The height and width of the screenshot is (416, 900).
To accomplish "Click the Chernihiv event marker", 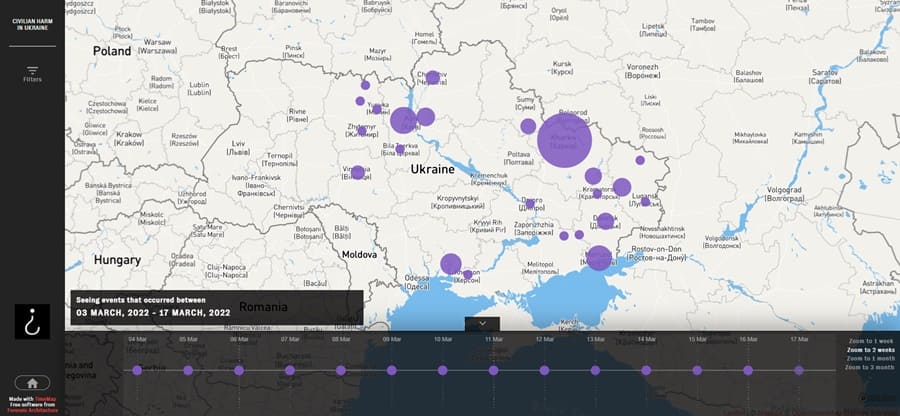I will point(433,77).
